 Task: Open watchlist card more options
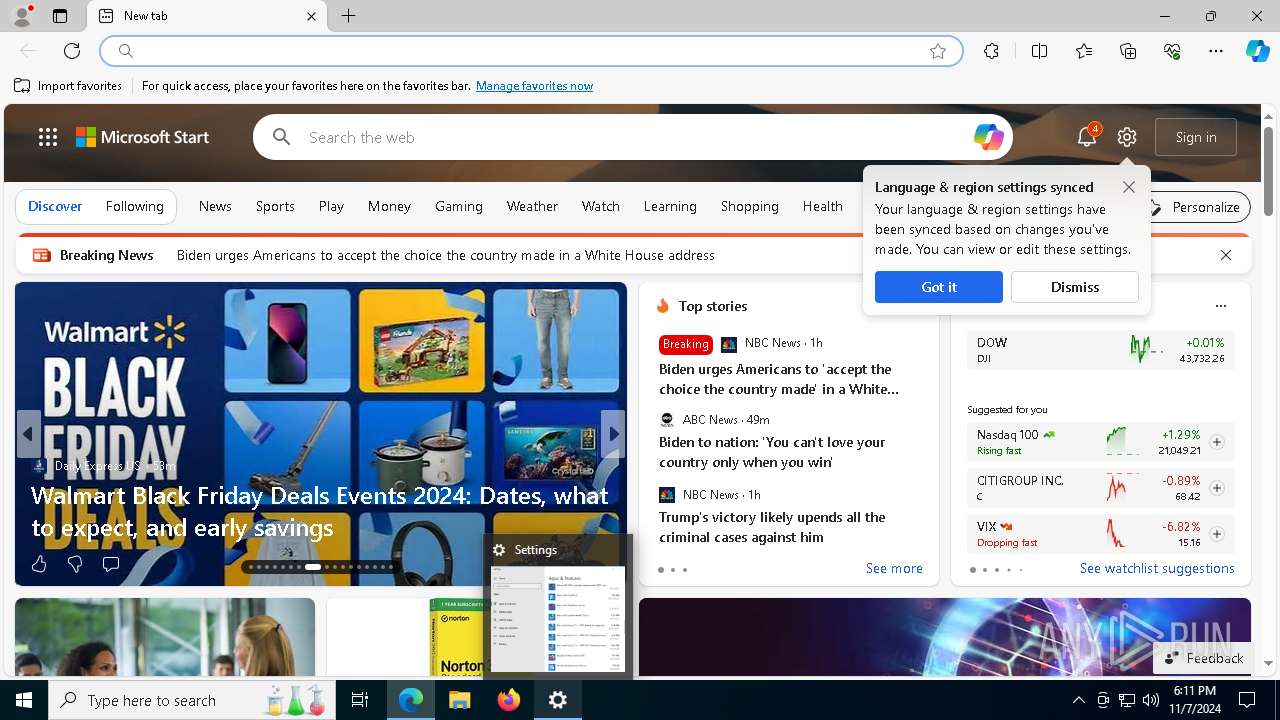pyautogui.click(x=1220, y=306)
